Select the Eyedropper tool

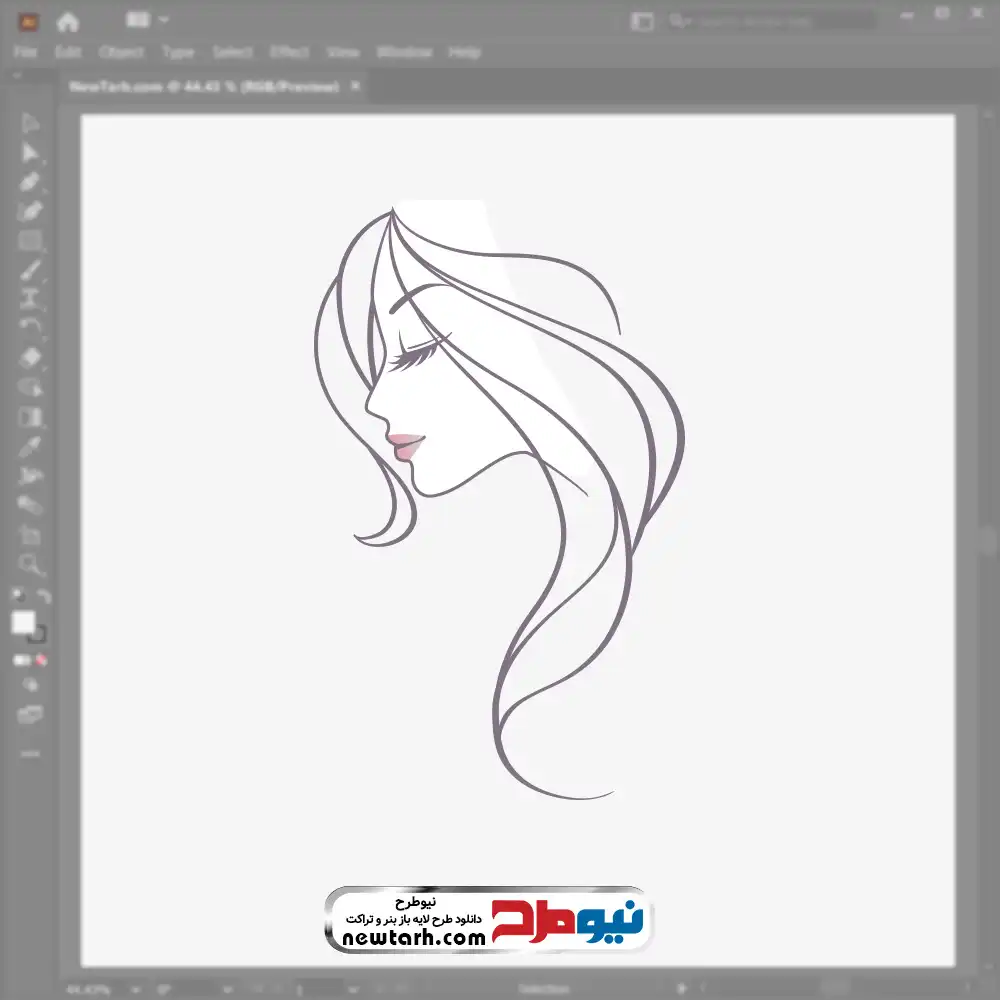point(30,446)
